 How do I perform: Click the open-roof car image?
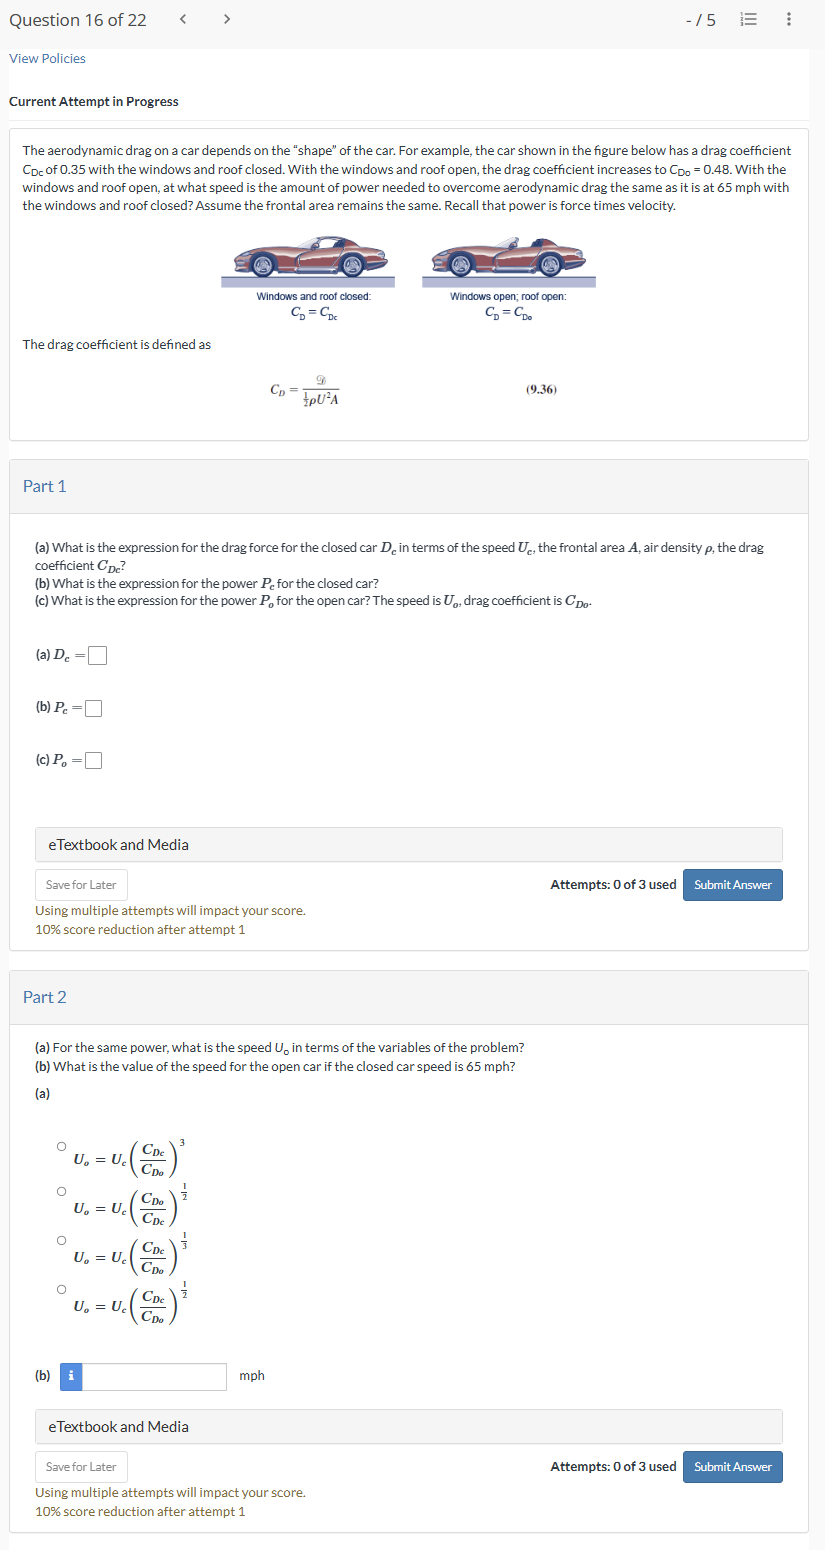click(508, 257)
